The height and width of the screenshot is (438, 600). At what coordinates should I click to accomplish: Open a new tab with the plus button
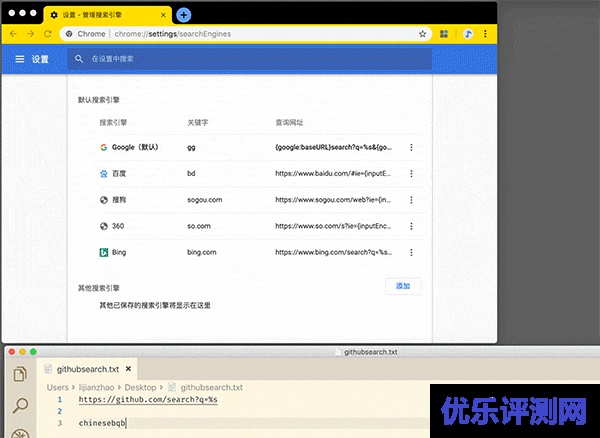(183, 15)
